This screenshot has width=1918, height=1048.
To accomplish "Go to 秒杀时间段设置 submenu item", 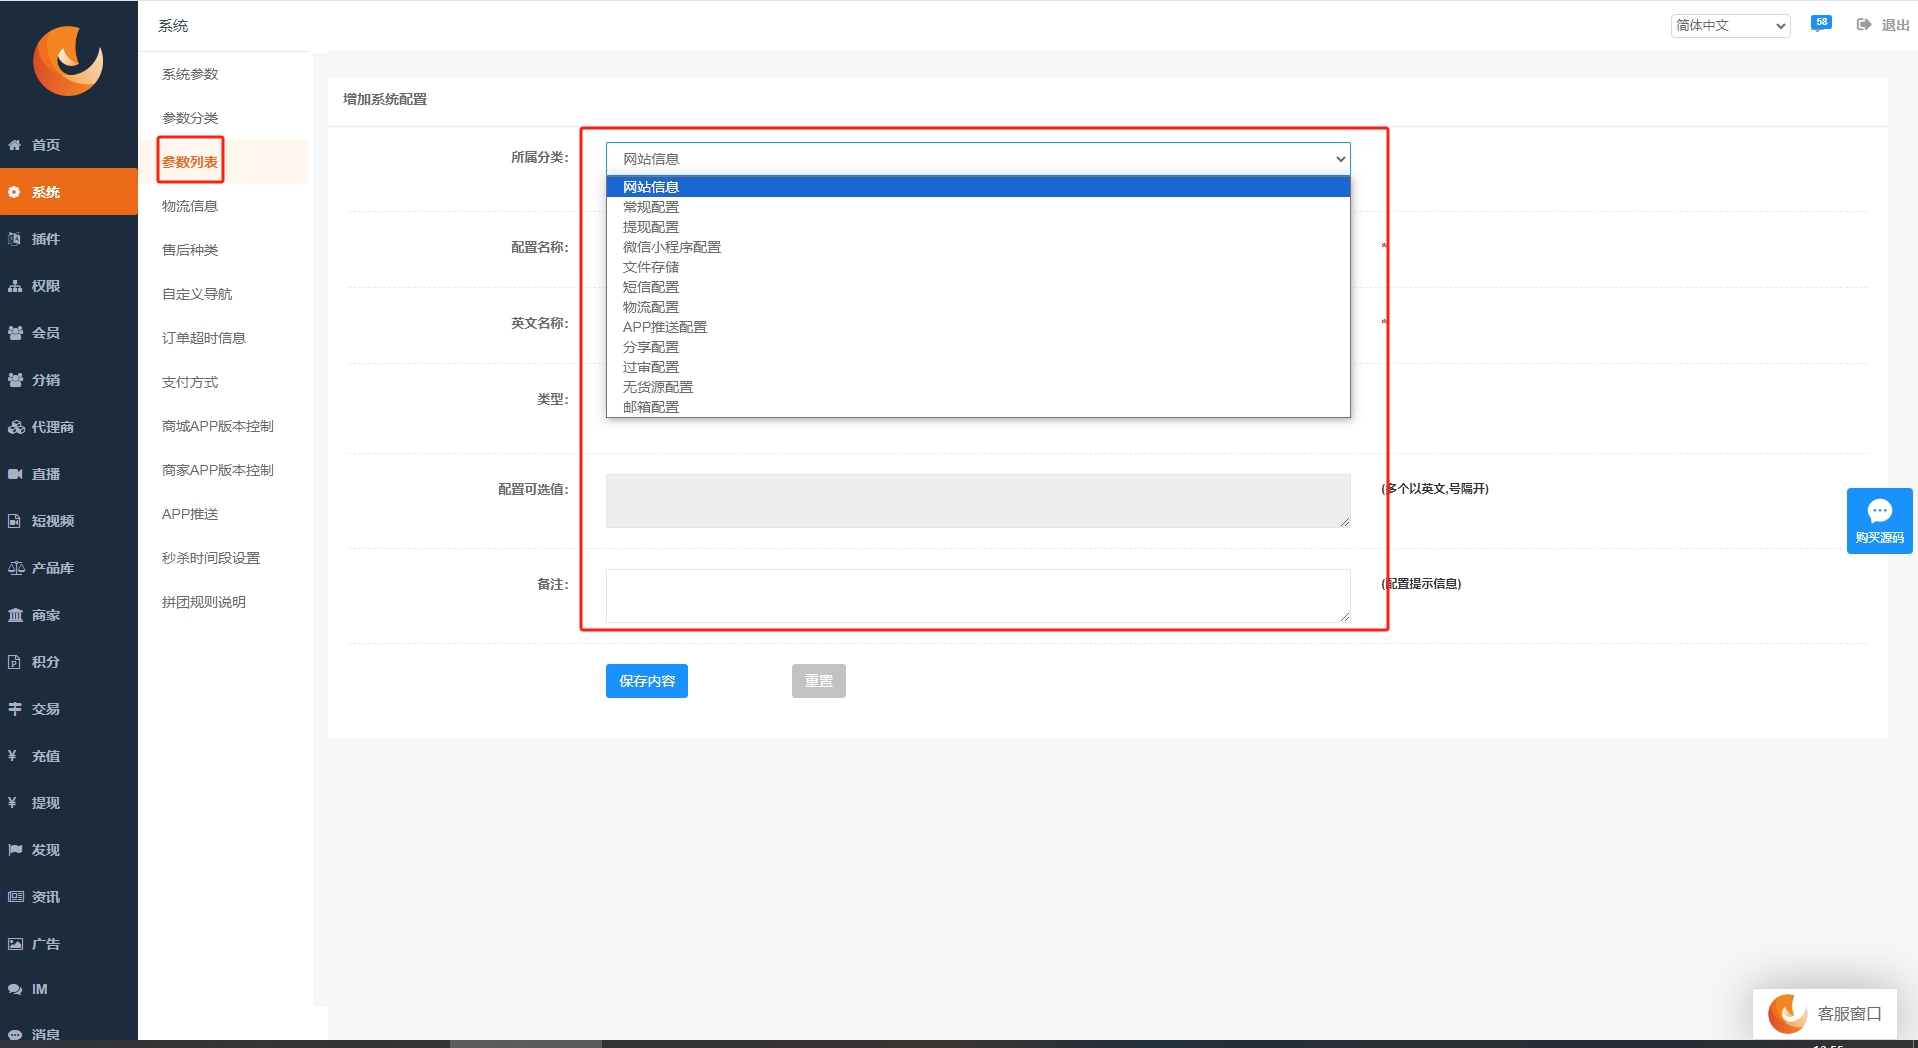I will [x=211, y=558].
